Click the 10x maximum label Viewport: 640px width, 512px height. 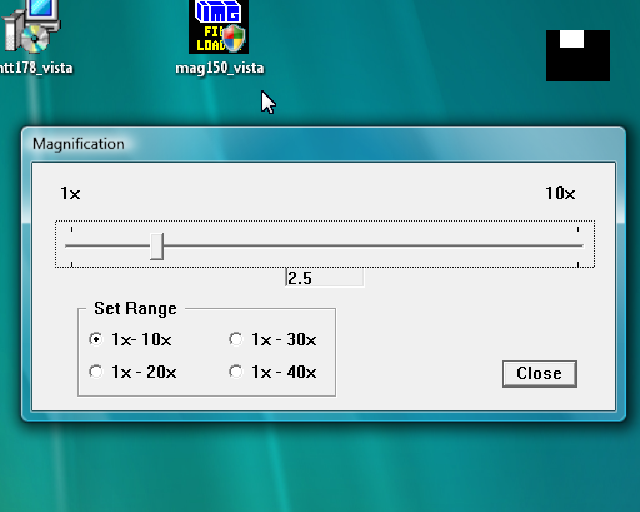560,193
